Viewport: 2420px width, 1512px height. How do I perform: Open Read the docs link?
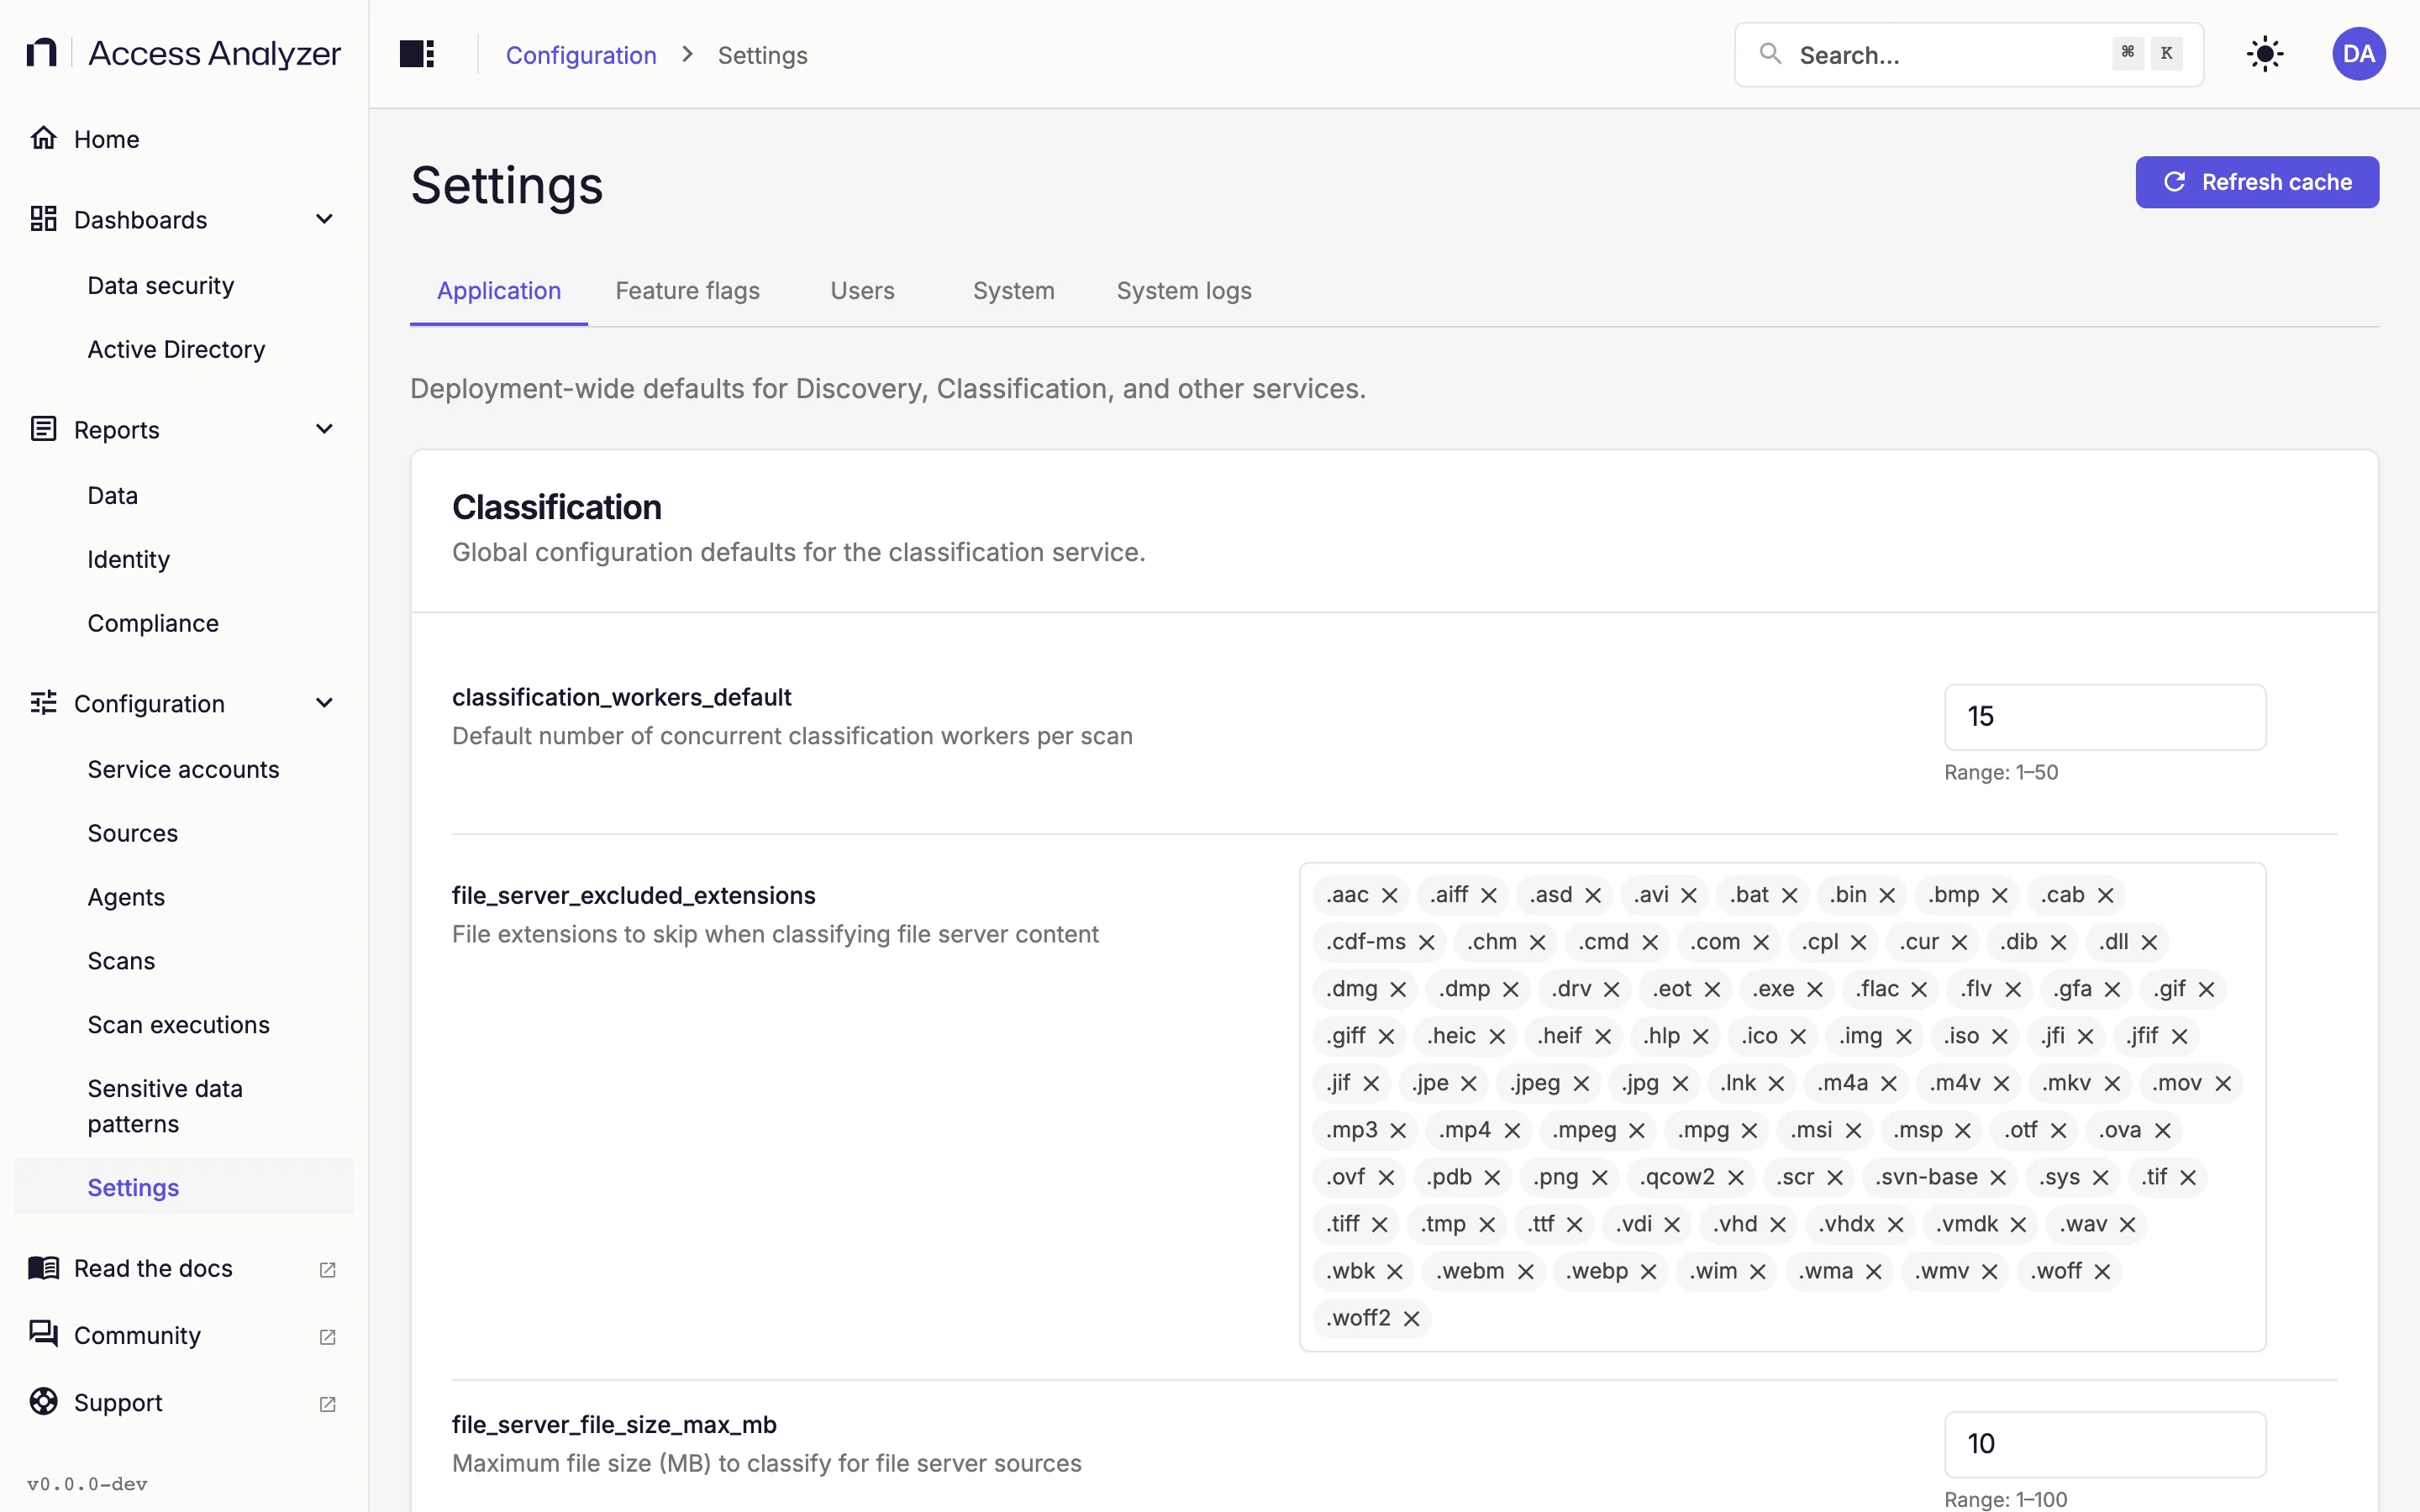184,1268
